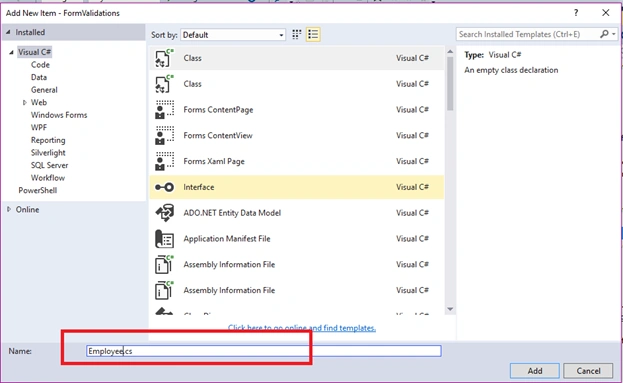Screen dimensions: 623x383
Task: Open the online templates link
Action: (302, 328)
